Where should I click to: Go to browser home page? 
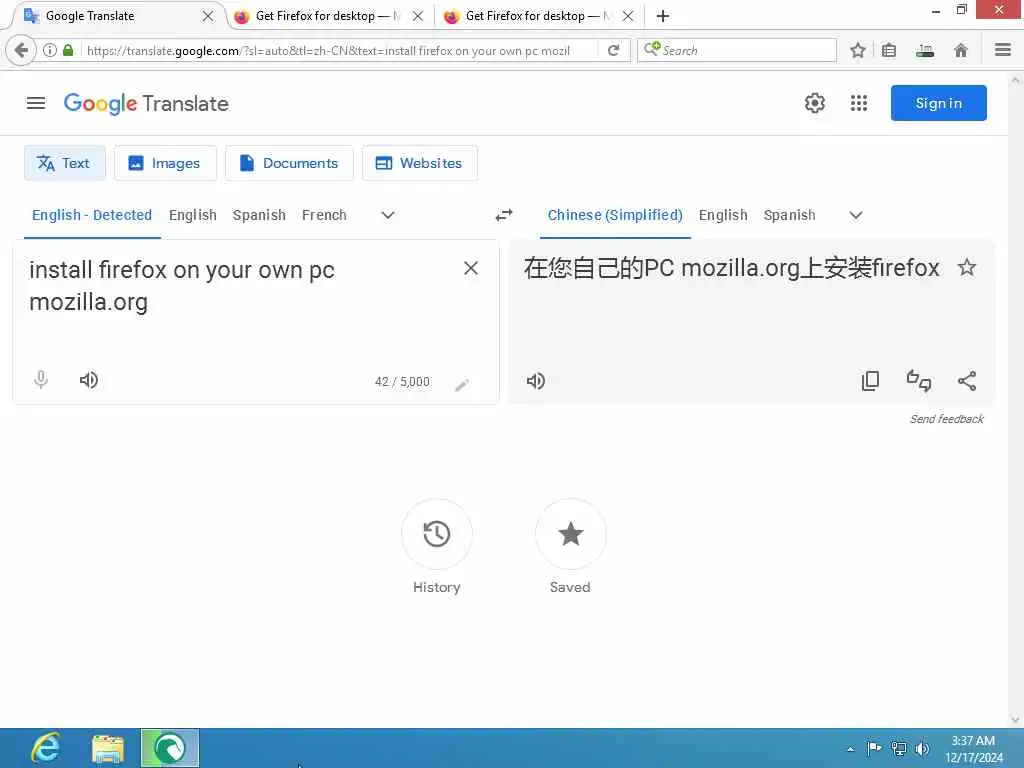coord(961,50)
